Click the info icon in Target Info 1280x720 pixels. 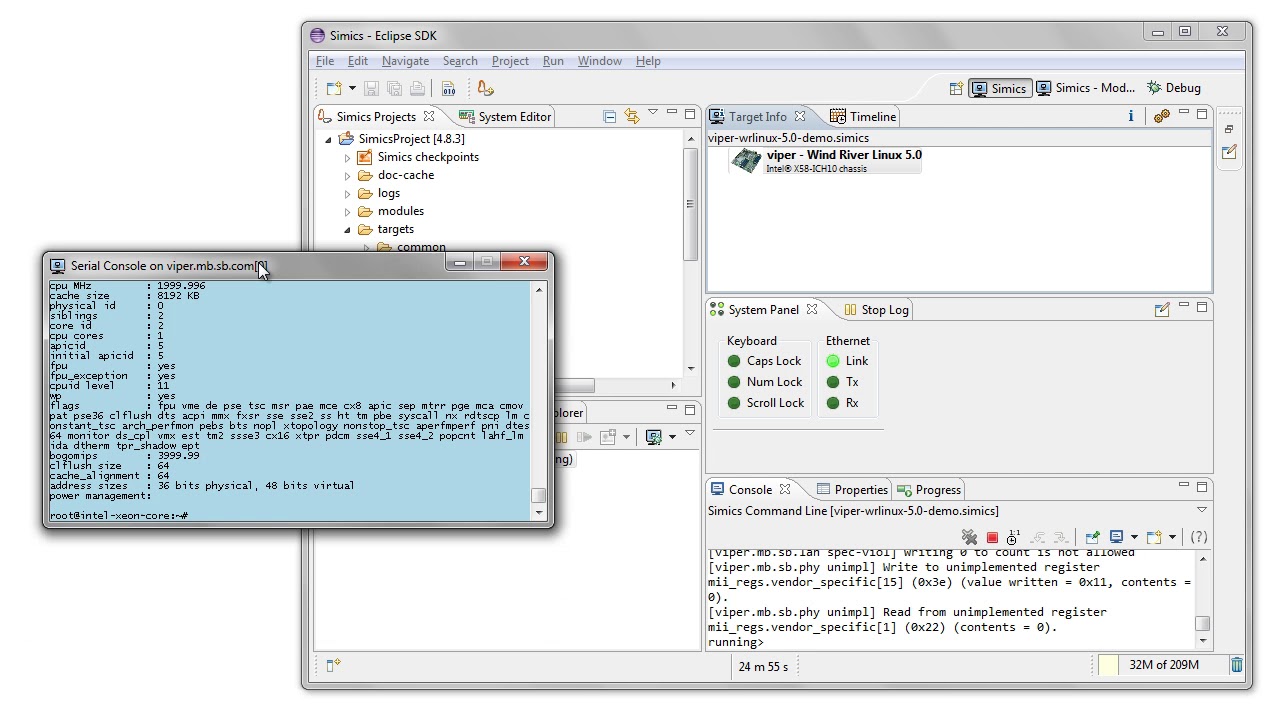tap(1131, 117)
